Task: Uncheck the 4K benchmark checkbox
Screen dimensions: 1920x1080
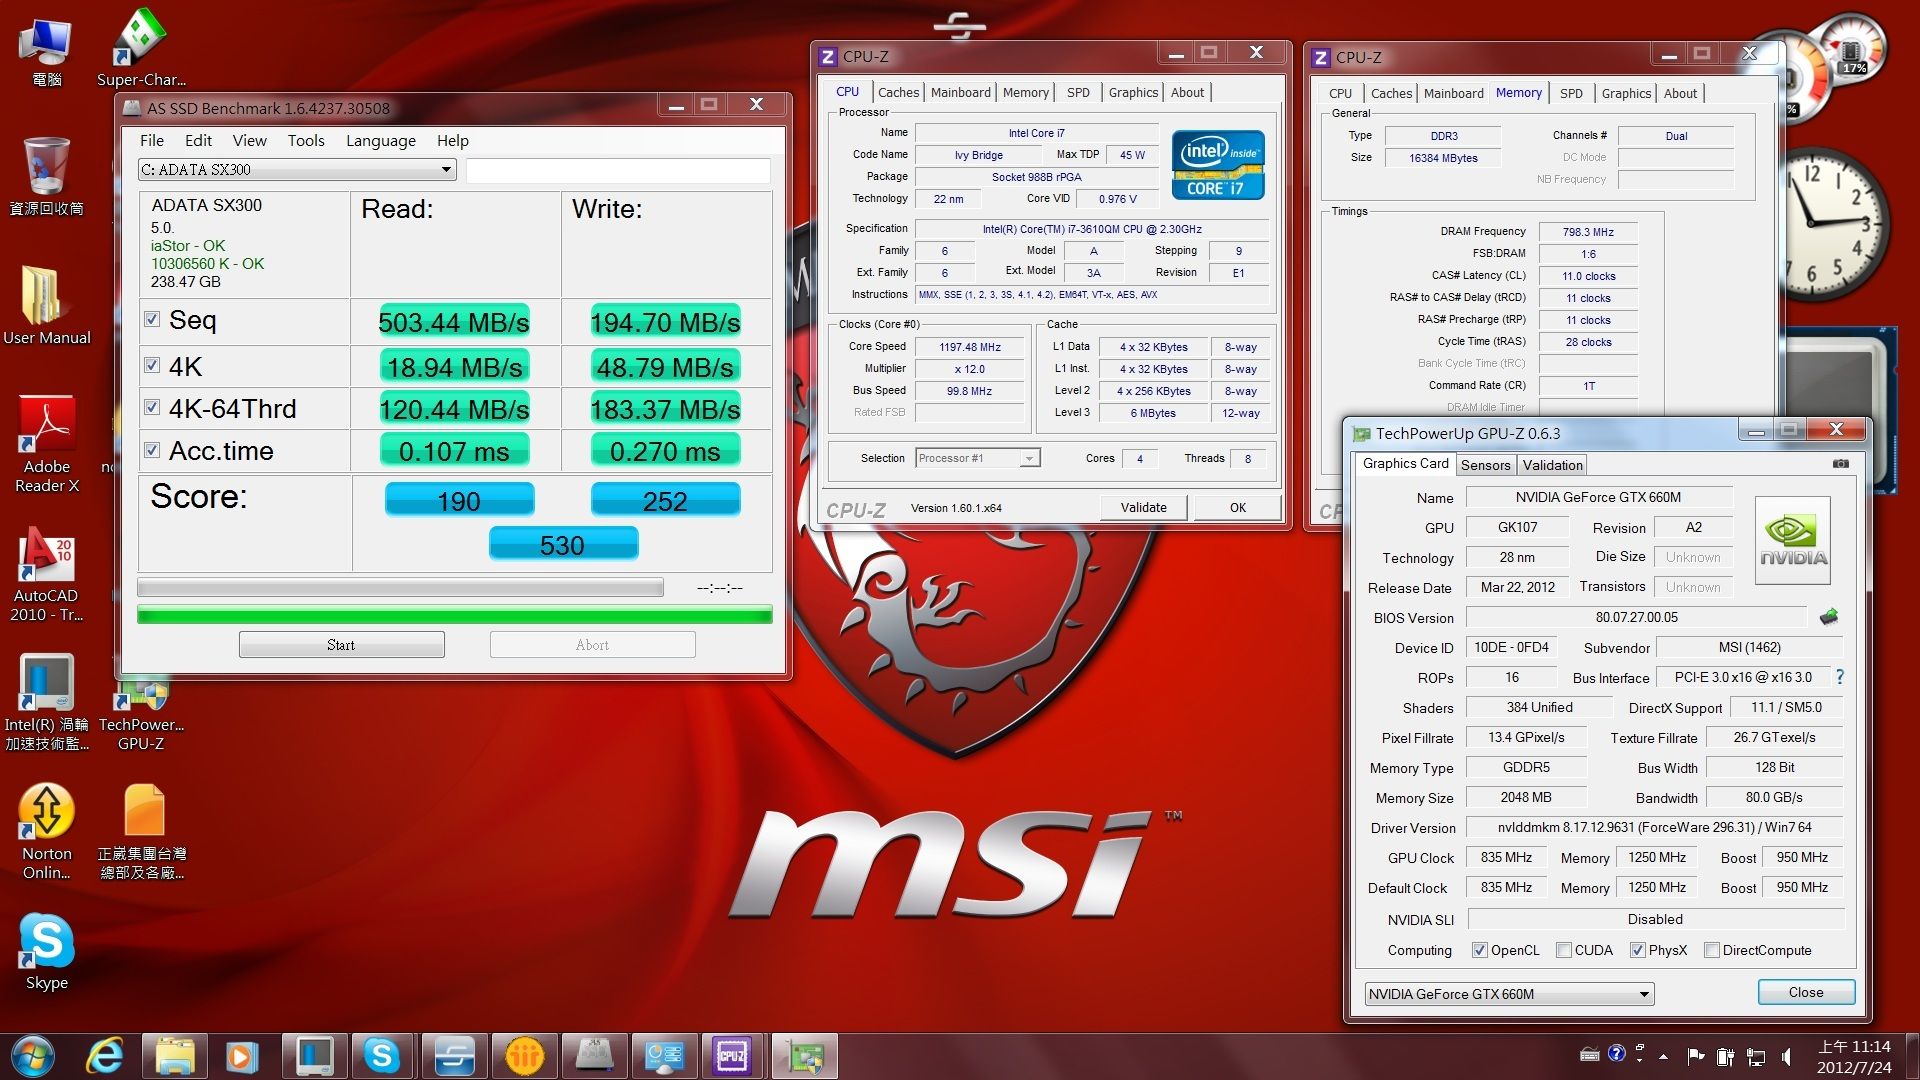Action: (x=152, y=366)
